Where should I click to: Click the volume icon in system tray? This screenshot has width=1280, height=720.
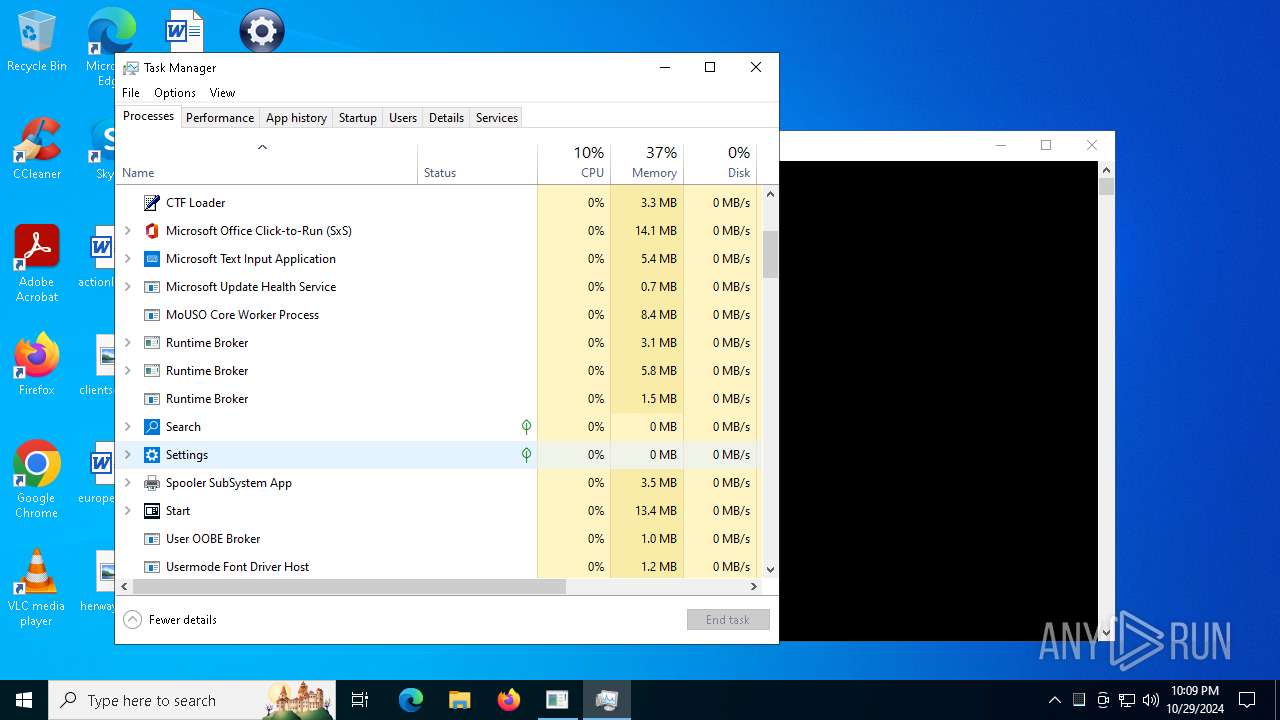click(1151, 700)
